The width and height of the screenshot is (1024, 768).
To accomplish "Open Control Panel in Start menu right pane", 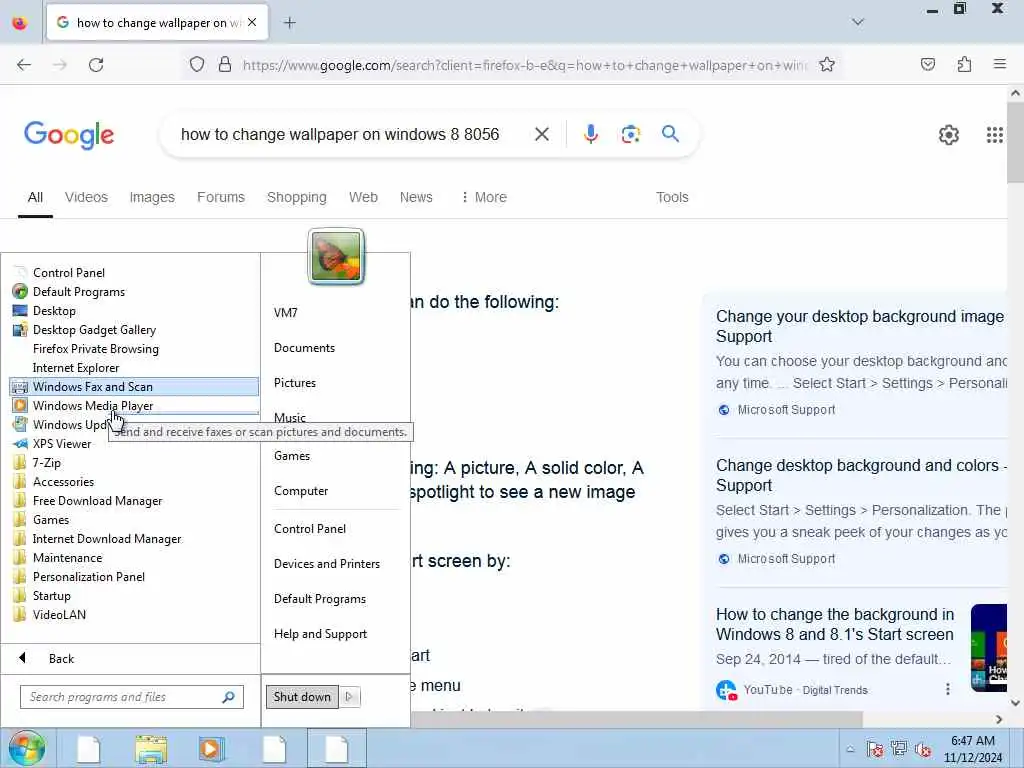I will tap(310, 528).
